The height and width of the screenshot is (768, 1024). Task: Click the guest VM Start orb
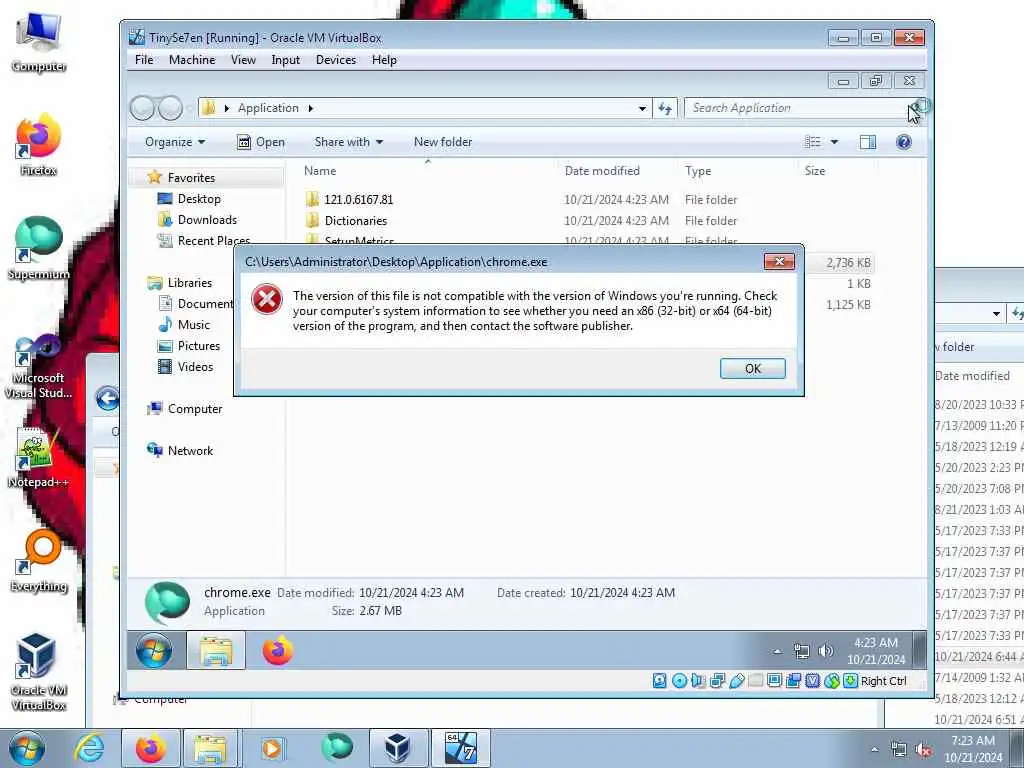(154, 650)
